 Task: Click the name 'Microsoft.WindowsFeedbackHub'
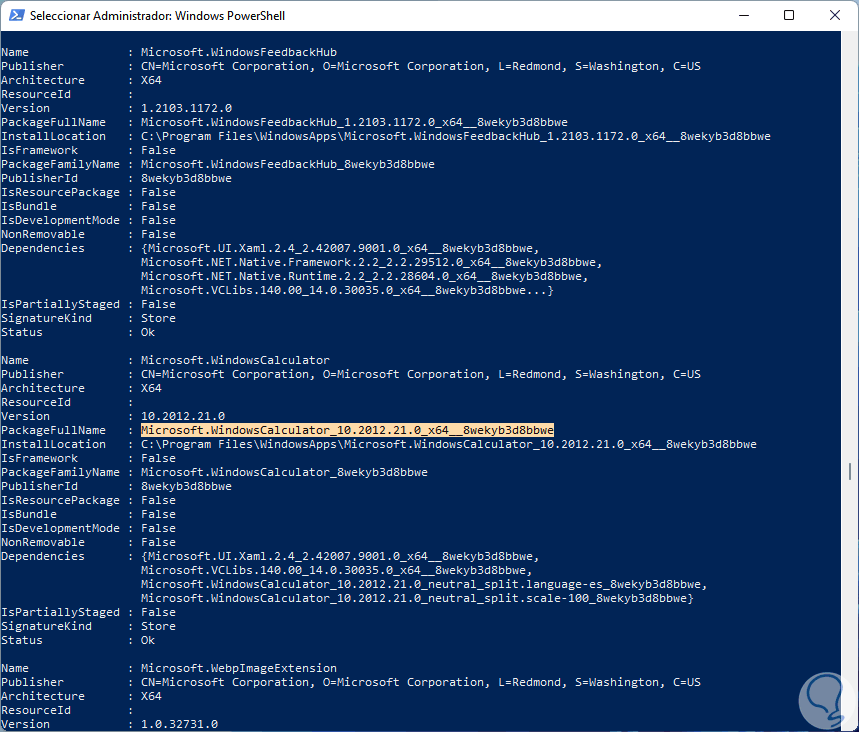coord(239,52)
